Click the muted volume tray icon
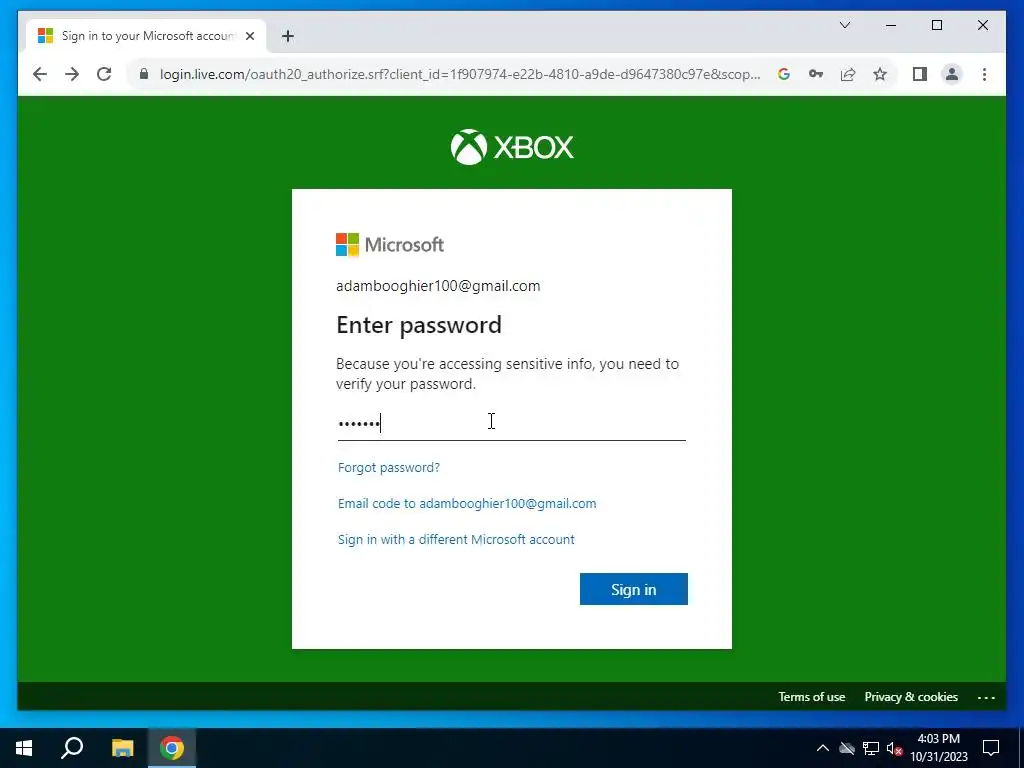The image size is (1024, 768). pos(895,748)
